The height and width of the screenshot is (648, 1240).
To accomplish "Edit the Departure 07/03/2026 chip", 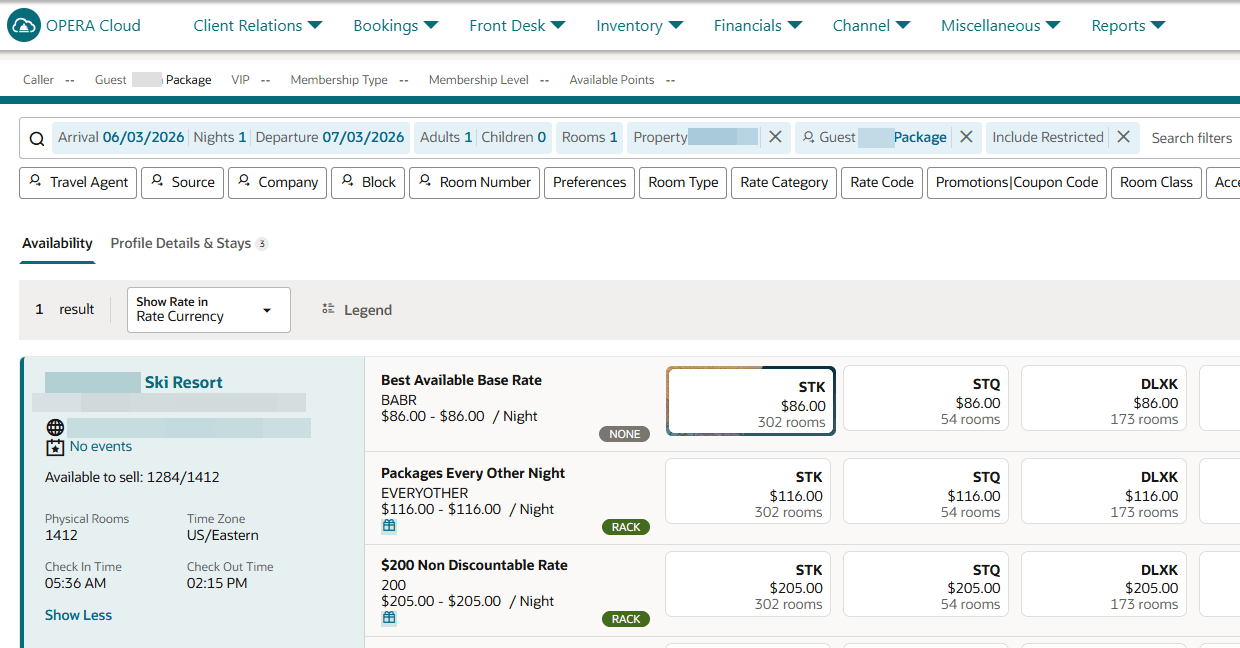I will click(330, 137).
